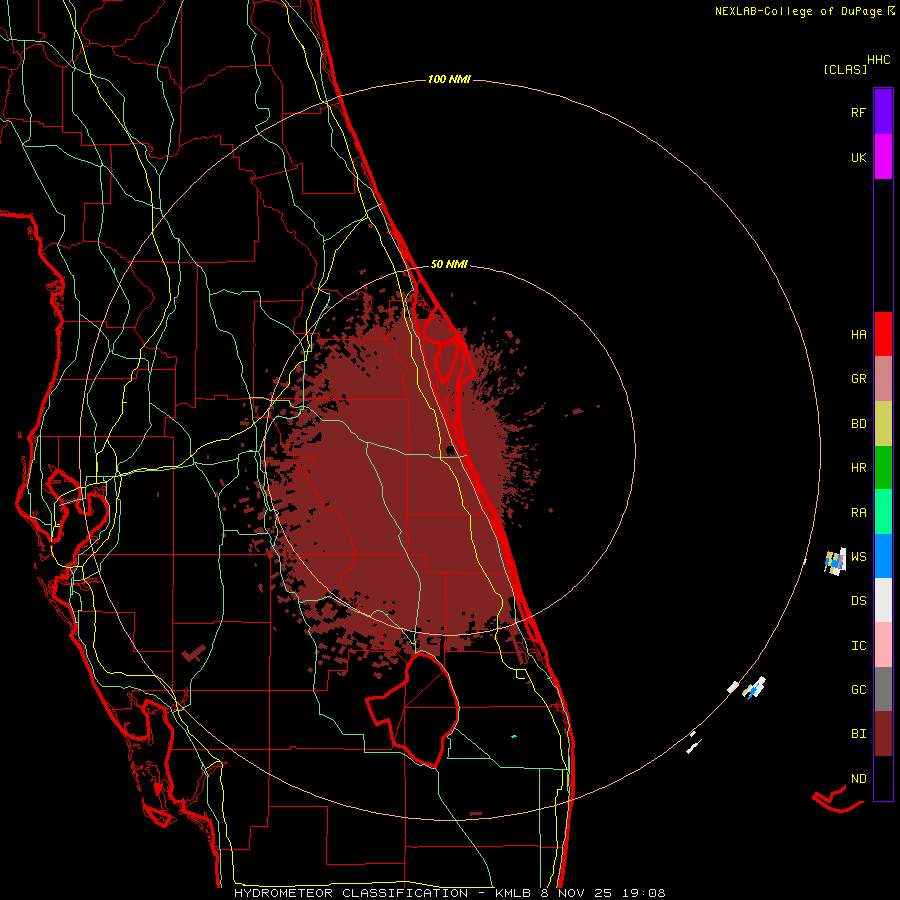Click the RF legend label
Screen dimensions: 900x900
coord(858,112)
